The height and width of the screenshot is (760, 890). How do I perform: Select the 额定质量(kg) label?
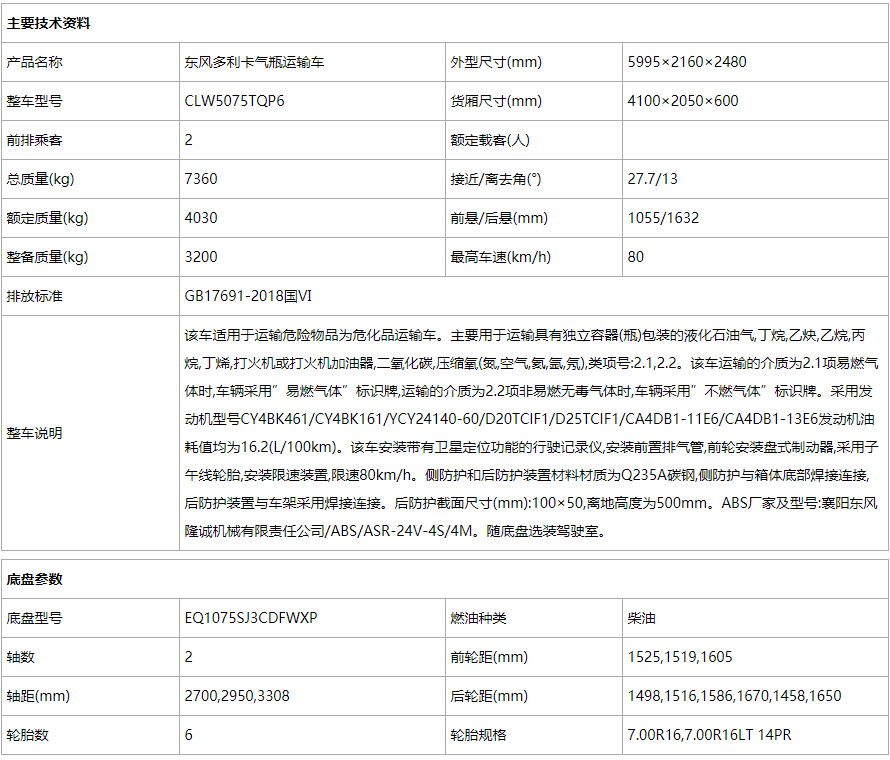coord(47,218)
